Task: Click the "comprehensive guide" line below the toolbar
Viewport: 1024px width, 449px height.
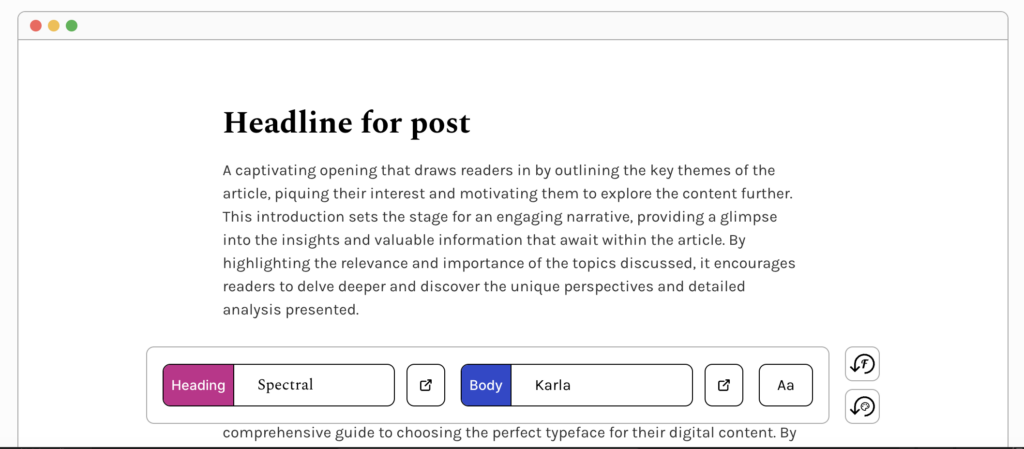Action: [508, 434]
